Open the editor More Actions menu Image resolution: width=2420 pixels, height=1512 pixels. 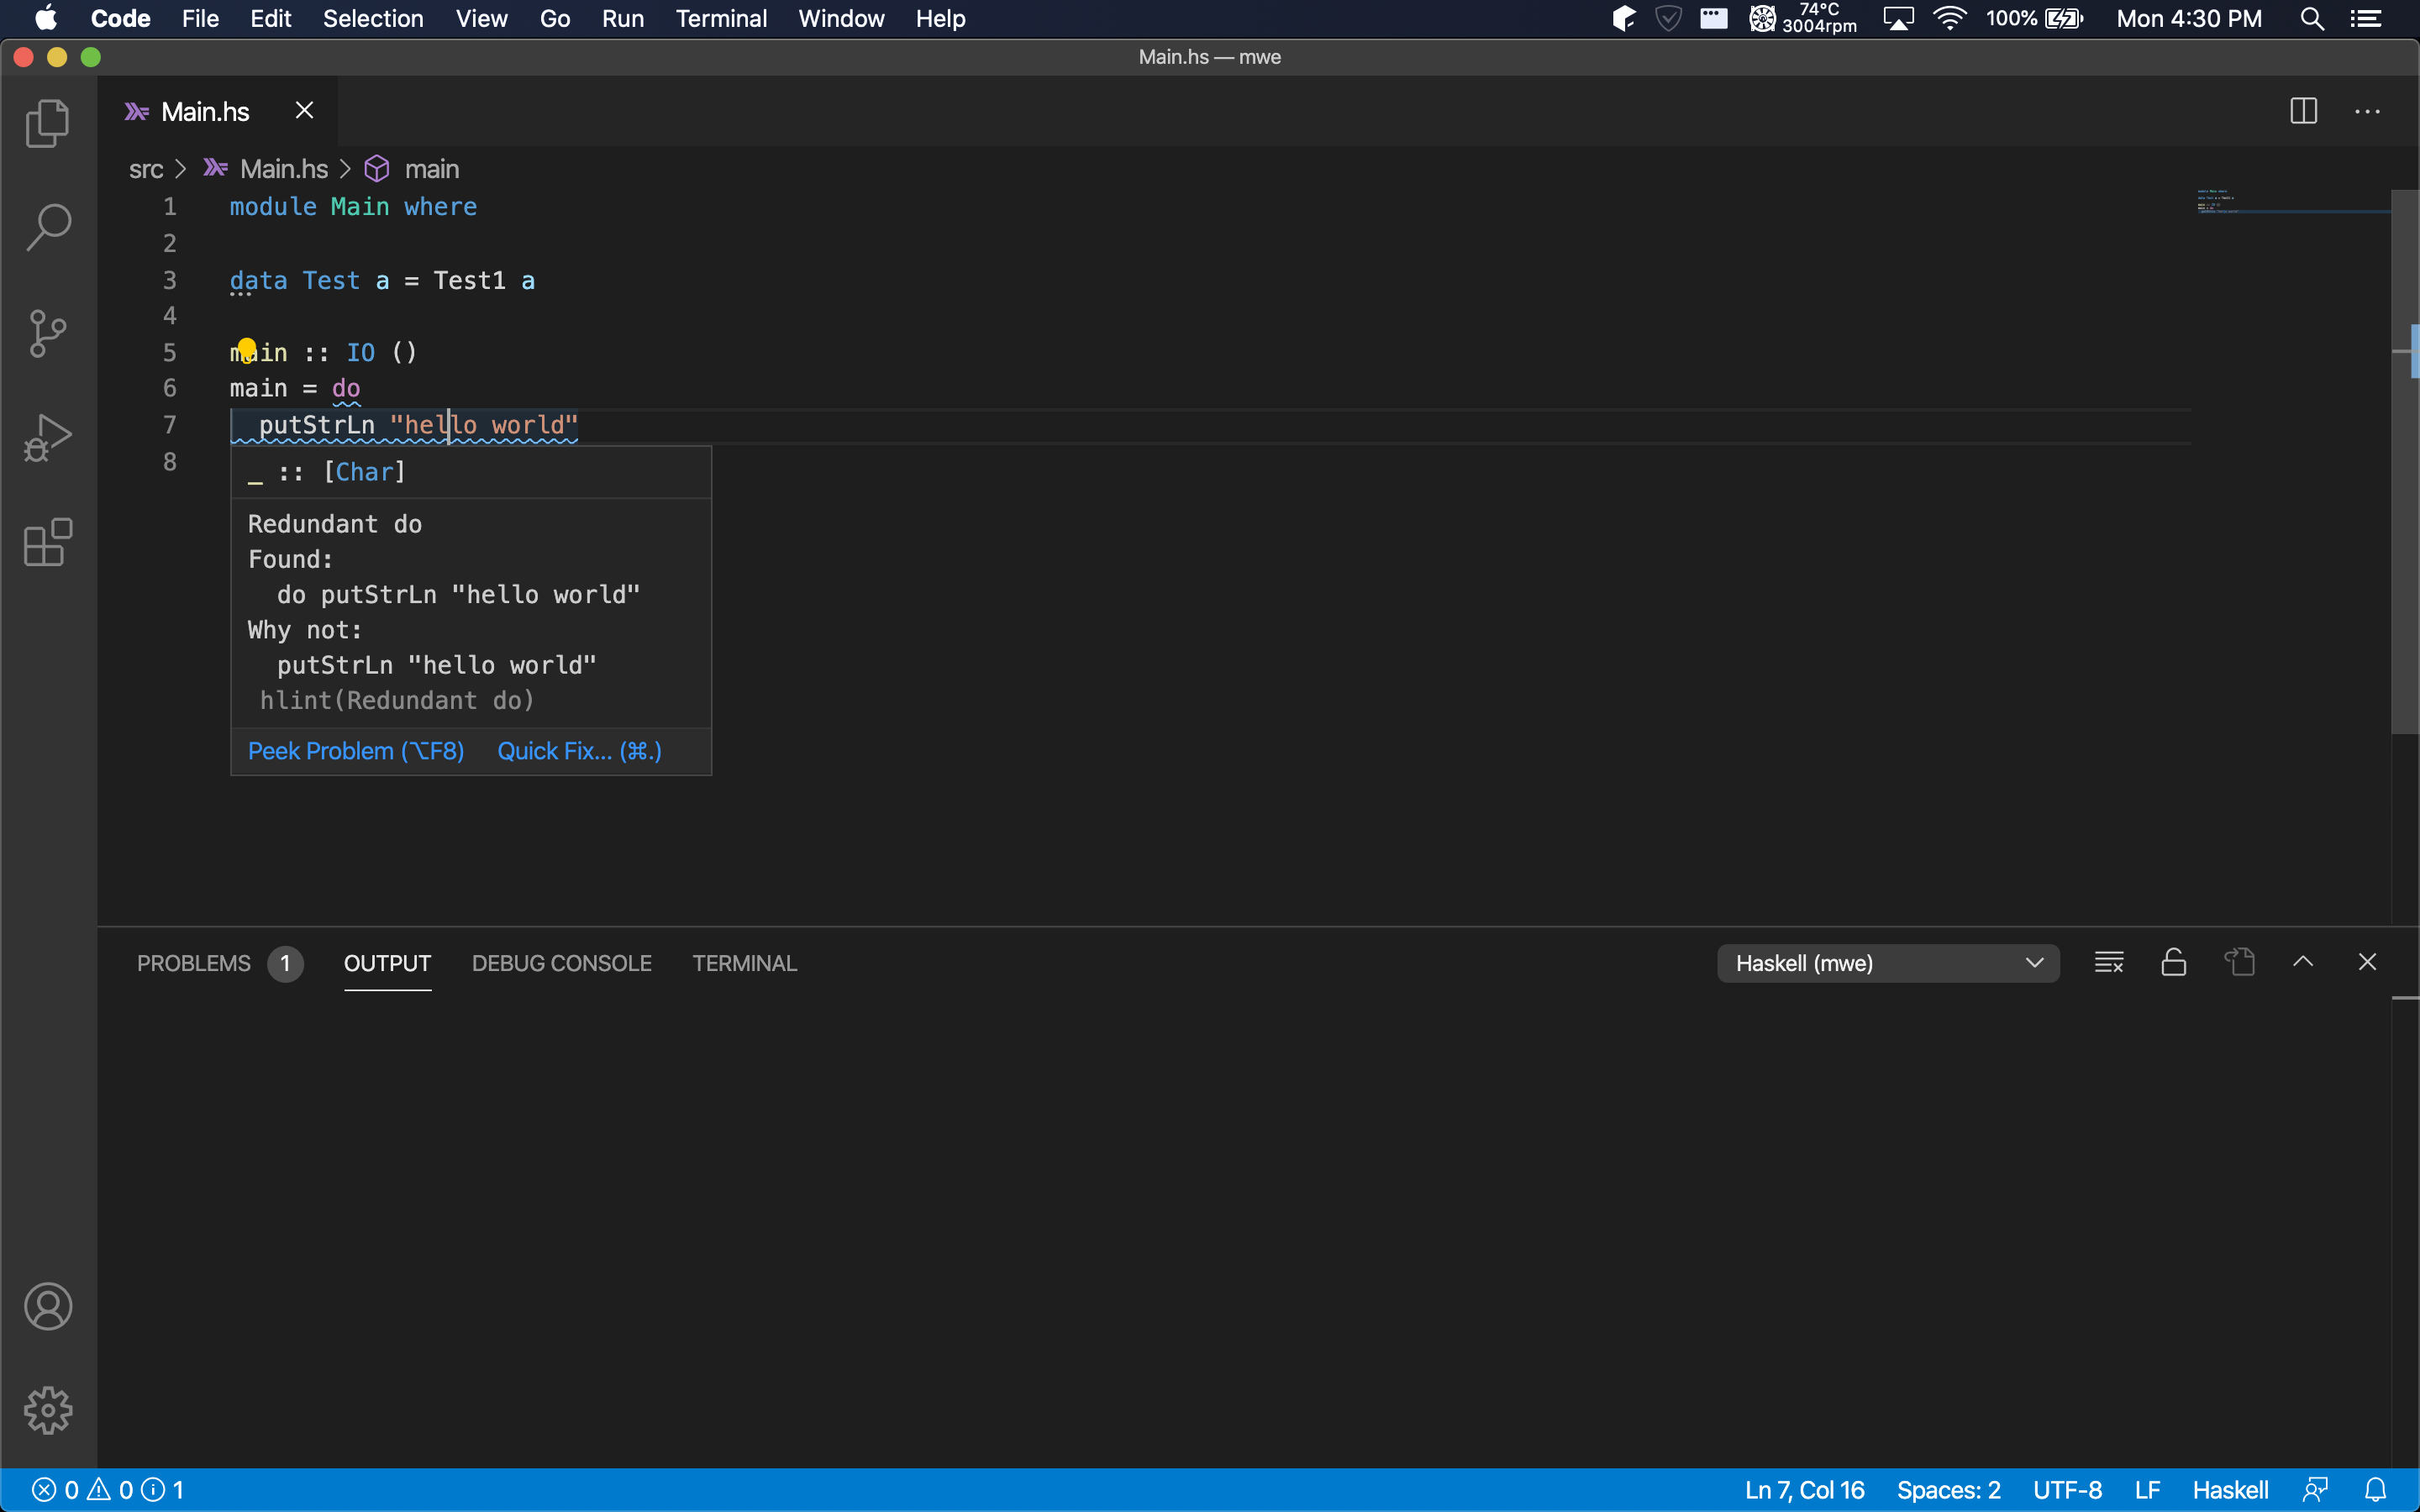coord(2367,111)
